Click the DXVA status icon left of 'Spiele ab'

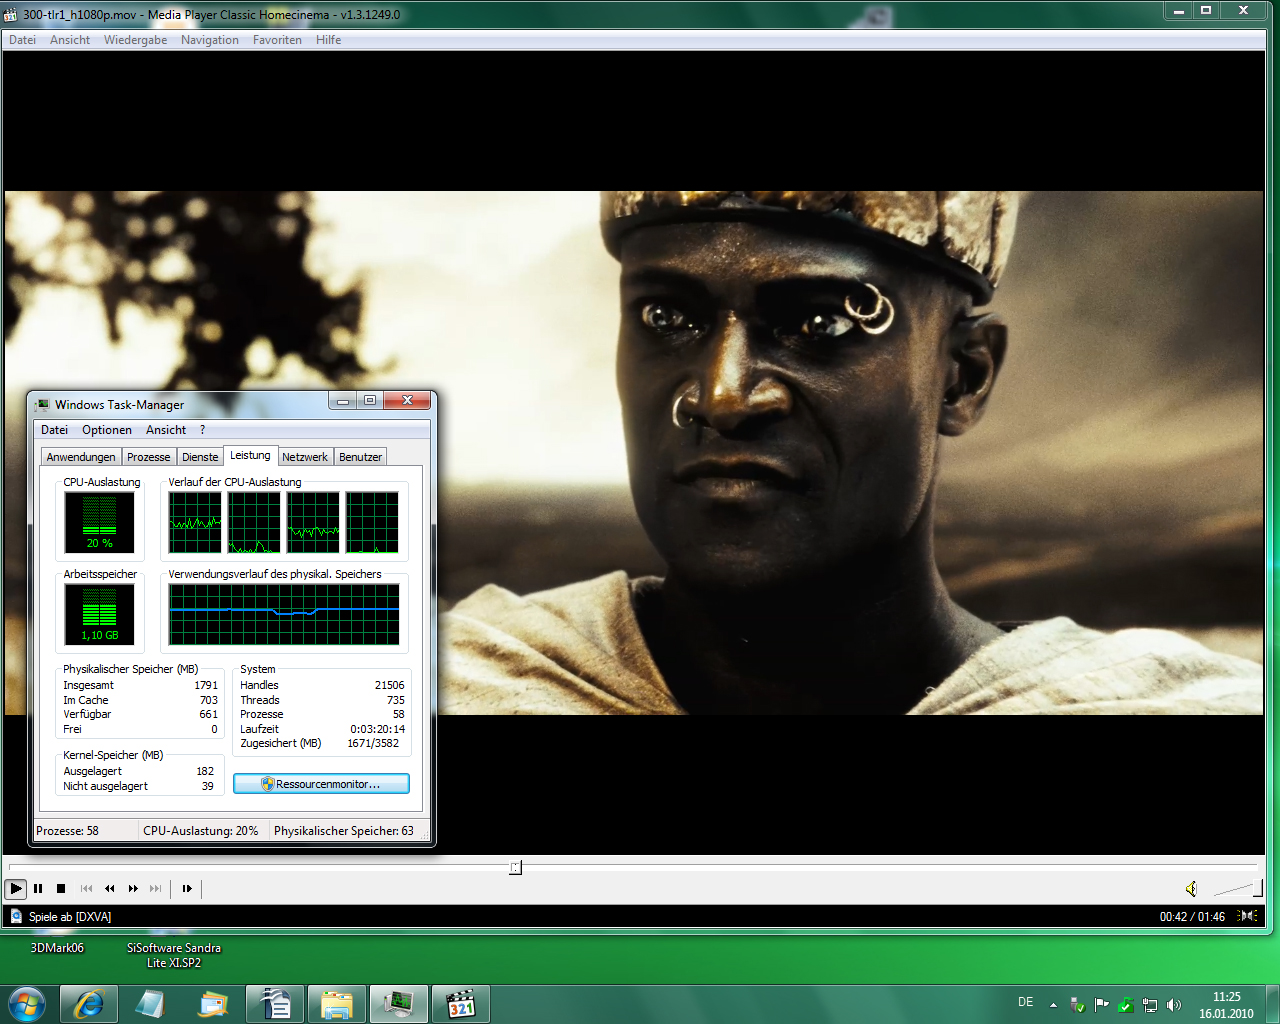click(16, 916)
